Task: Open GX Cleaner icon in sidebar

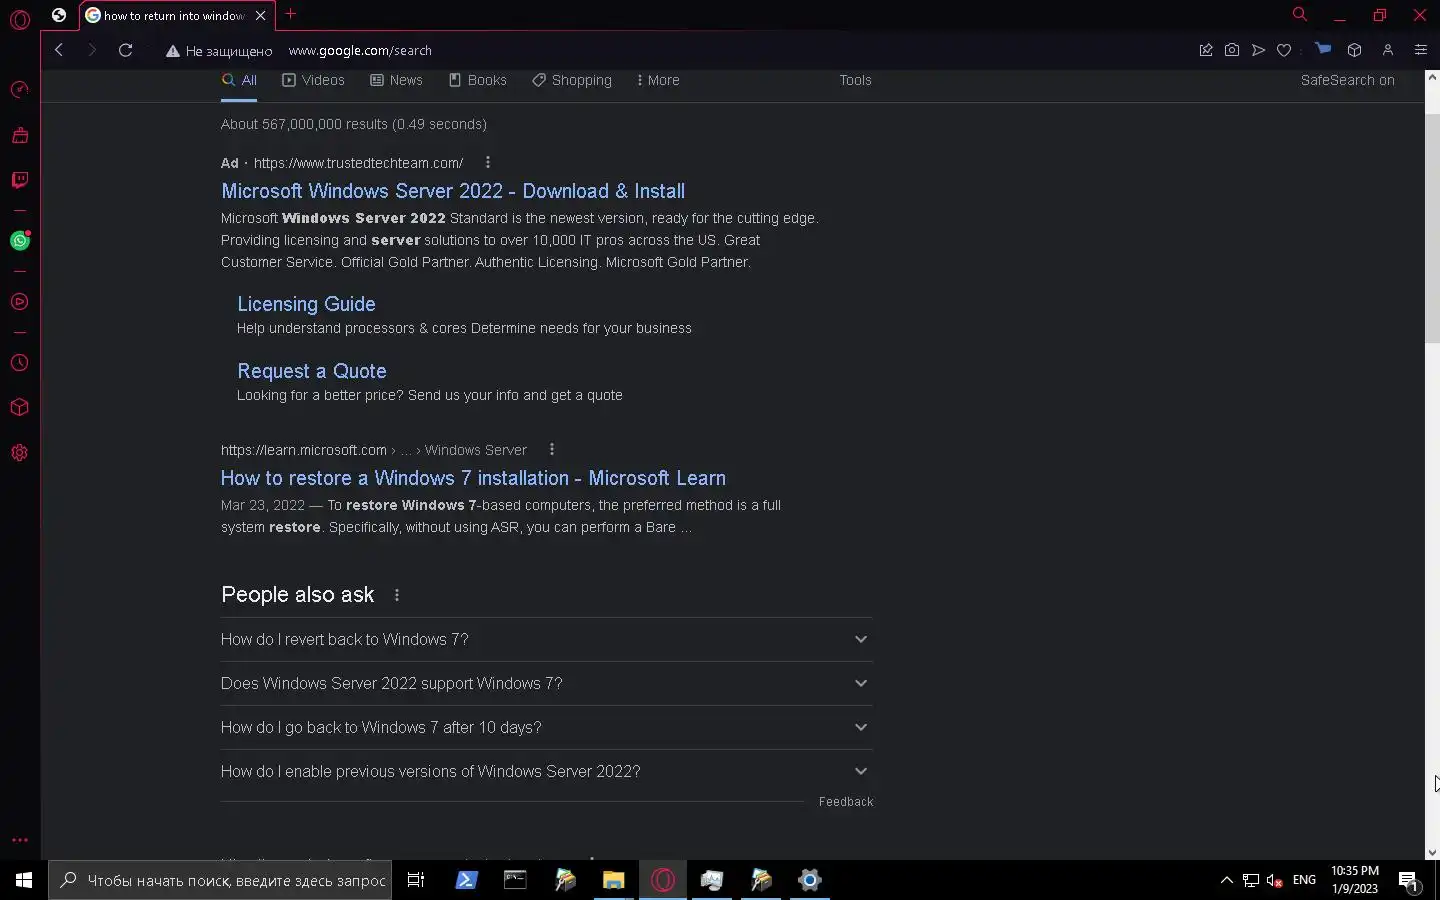Action: pos(19,135)
